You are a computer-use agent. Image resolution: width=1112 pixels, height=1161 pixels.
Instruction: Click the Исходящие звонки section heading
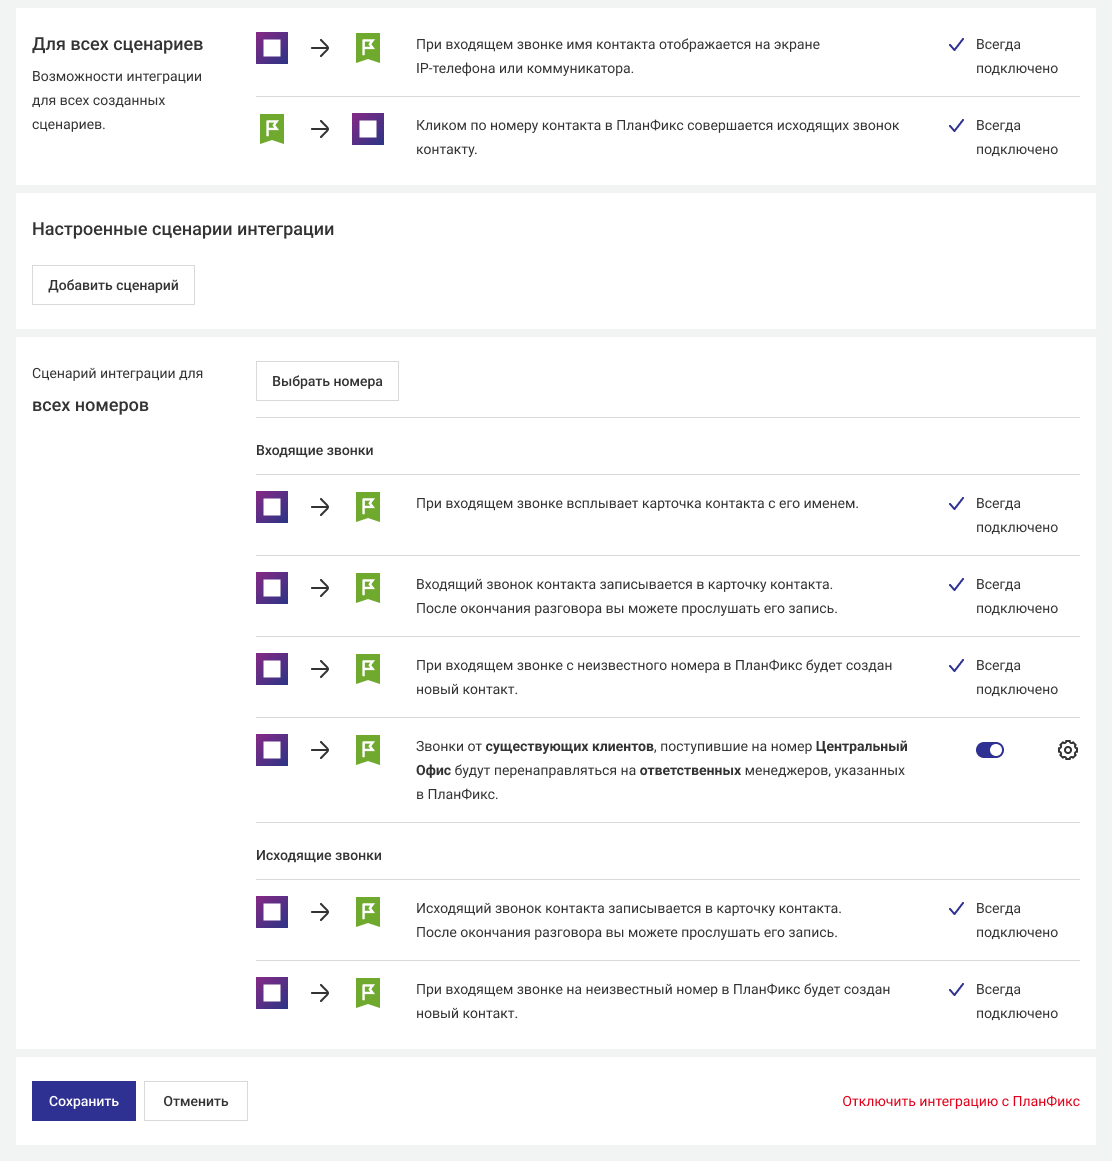[319, 855]
